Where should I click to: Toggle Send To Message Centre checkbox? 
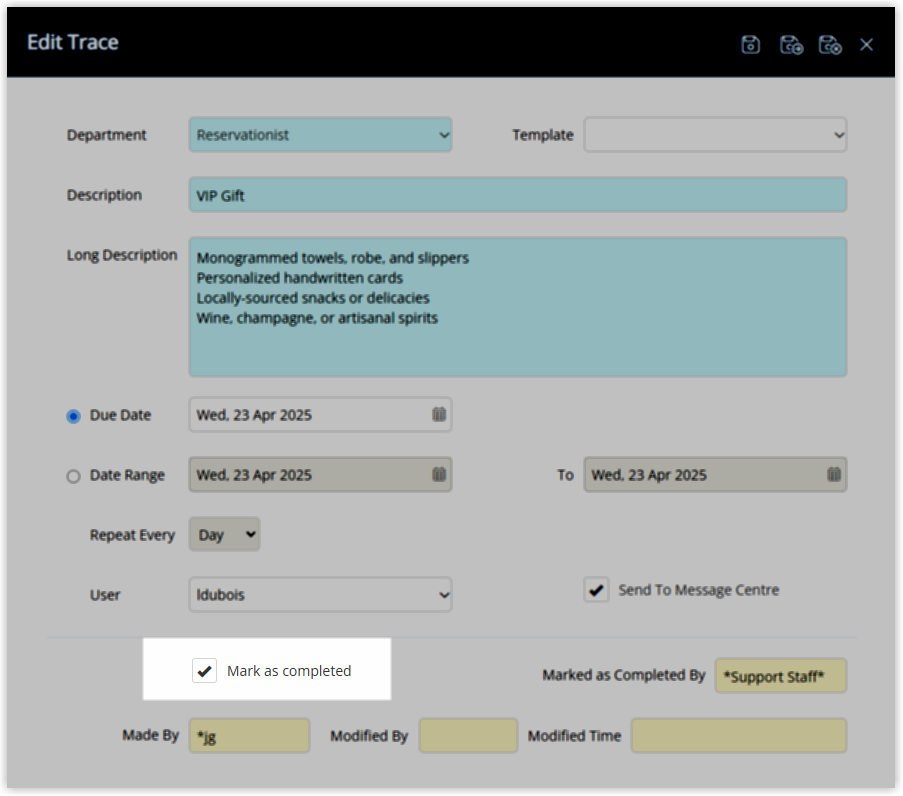(x=596, y=590)
